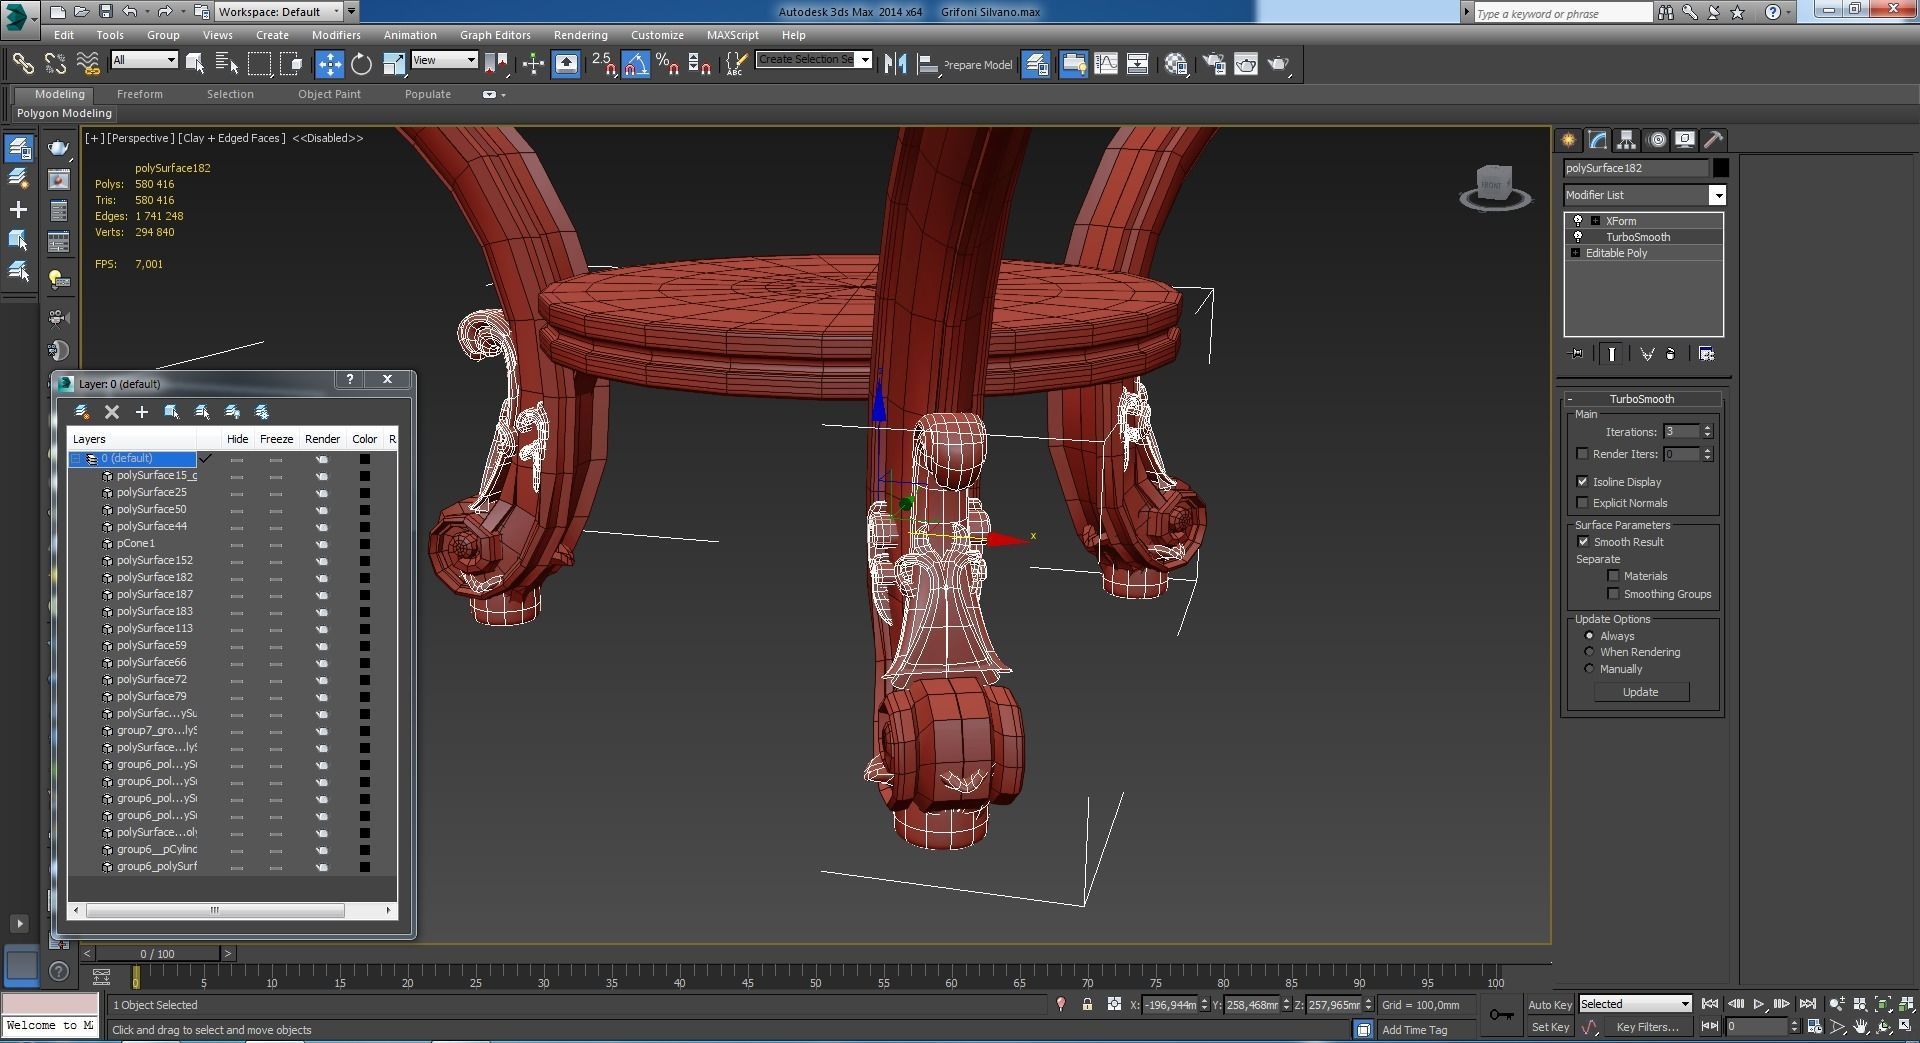Click the Add Time Tag label
This screenshot has height=1043, width=1920.
[1414, 1030]
